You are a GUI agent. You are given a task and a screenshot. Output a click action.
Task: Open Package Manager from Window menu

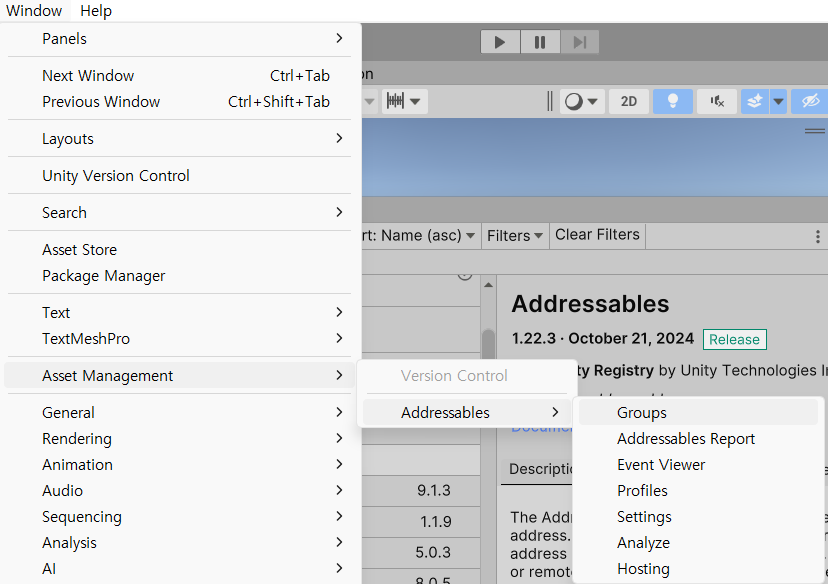[x=180, y=276]
